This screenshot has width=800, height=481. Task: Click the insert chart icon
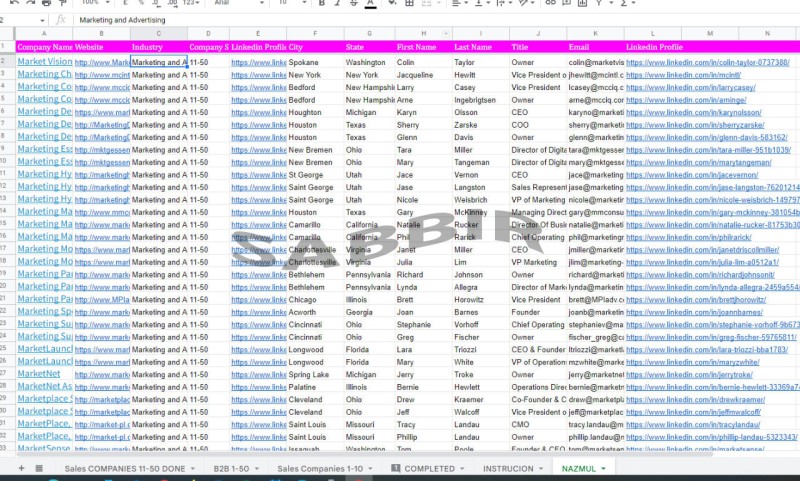(582, 3)
